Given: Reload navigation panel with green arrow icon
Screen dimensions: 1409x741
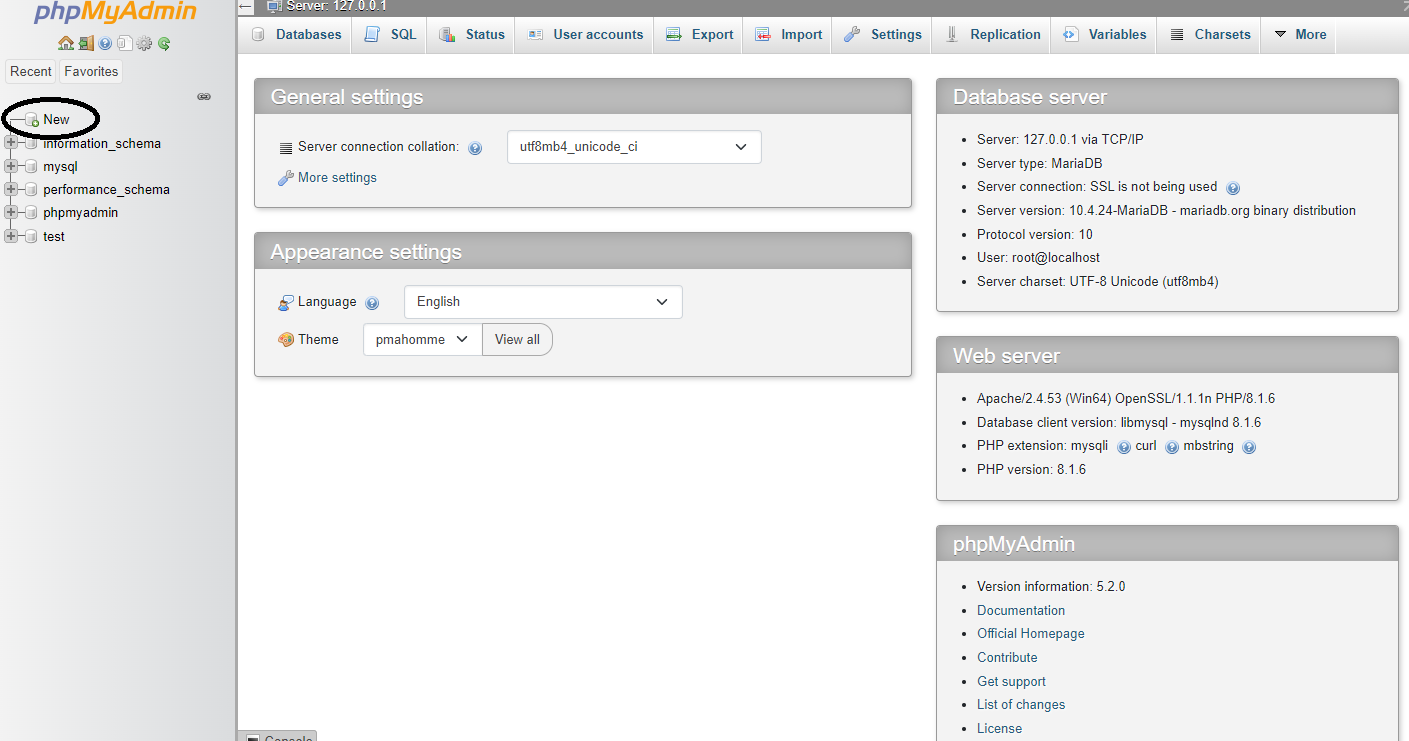Looking at the screenshot, I should (x=164, y=43).
